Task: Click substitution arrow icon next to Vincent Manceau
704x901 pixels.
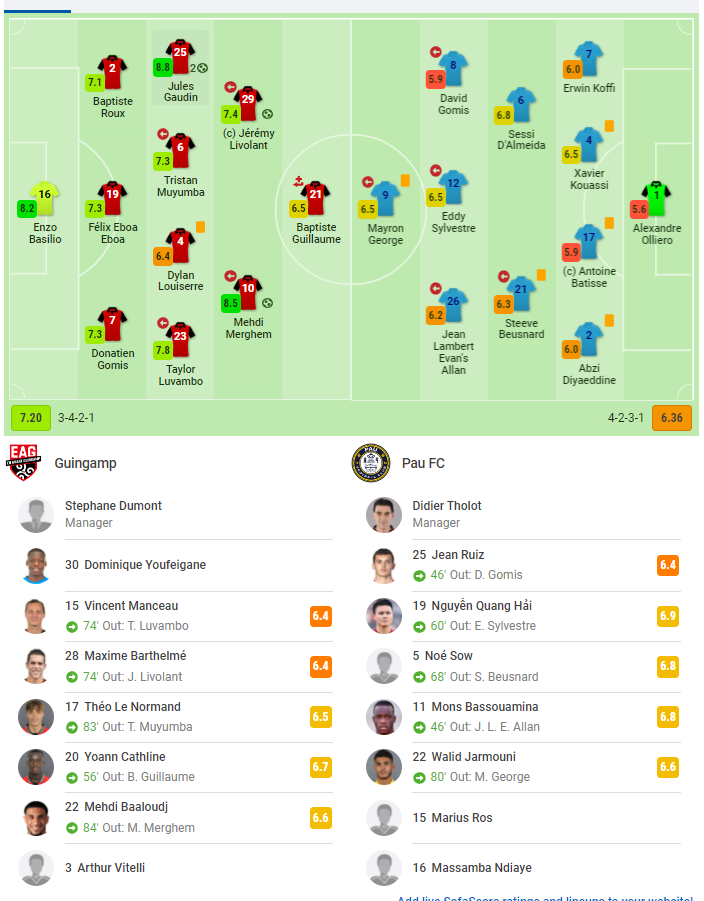Action: (x=72, y=627)
